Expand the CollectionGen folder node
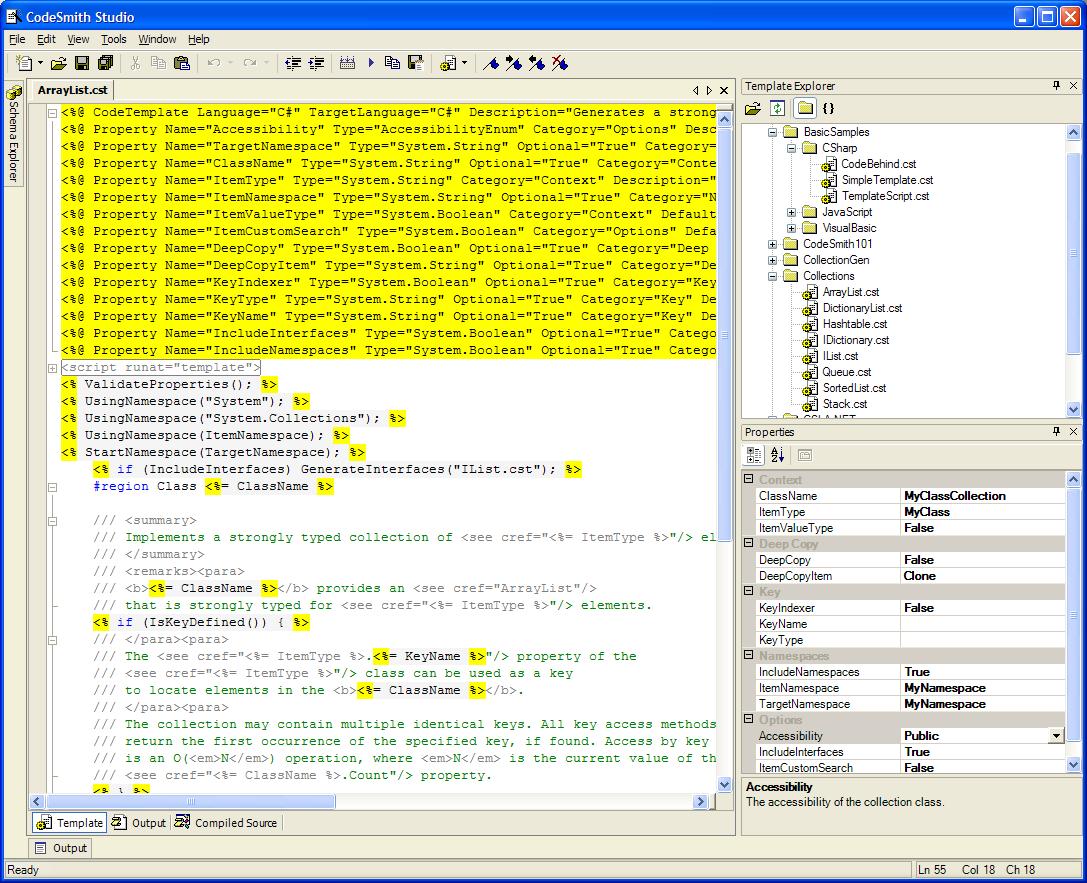Viewport: 1087px width, 883px height. pos(772,260)
